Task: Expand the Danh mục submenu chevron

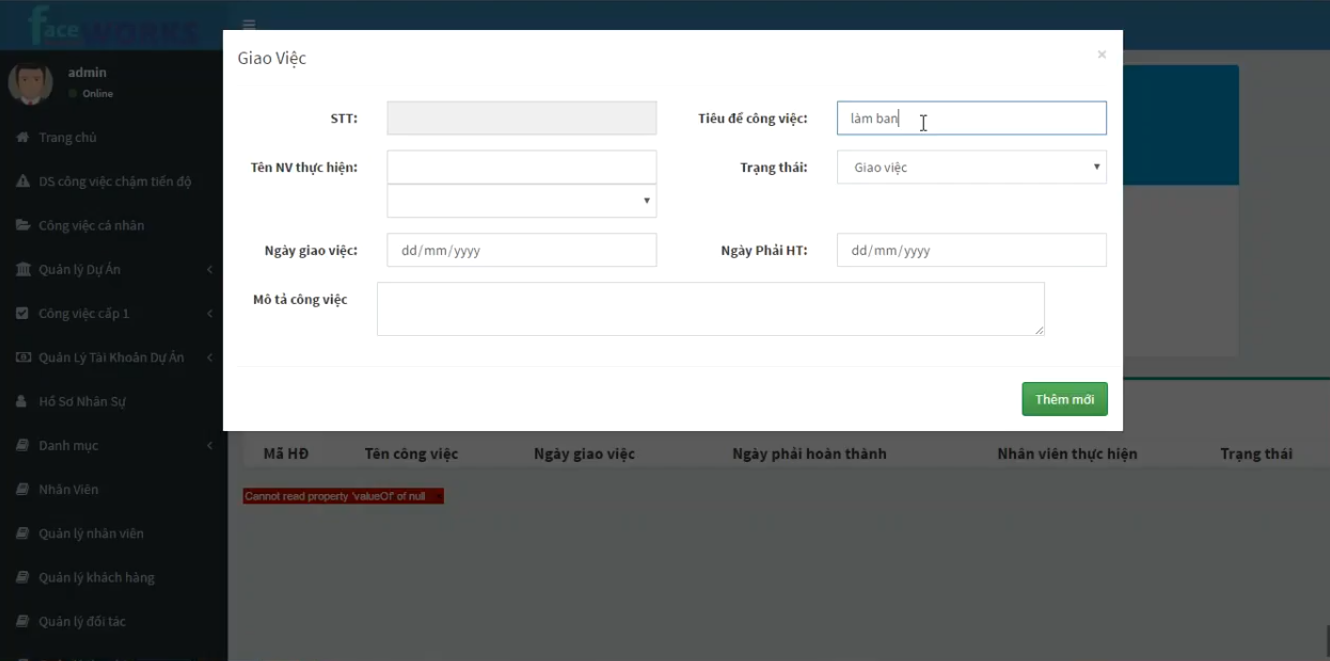Action: coord(210,446)
